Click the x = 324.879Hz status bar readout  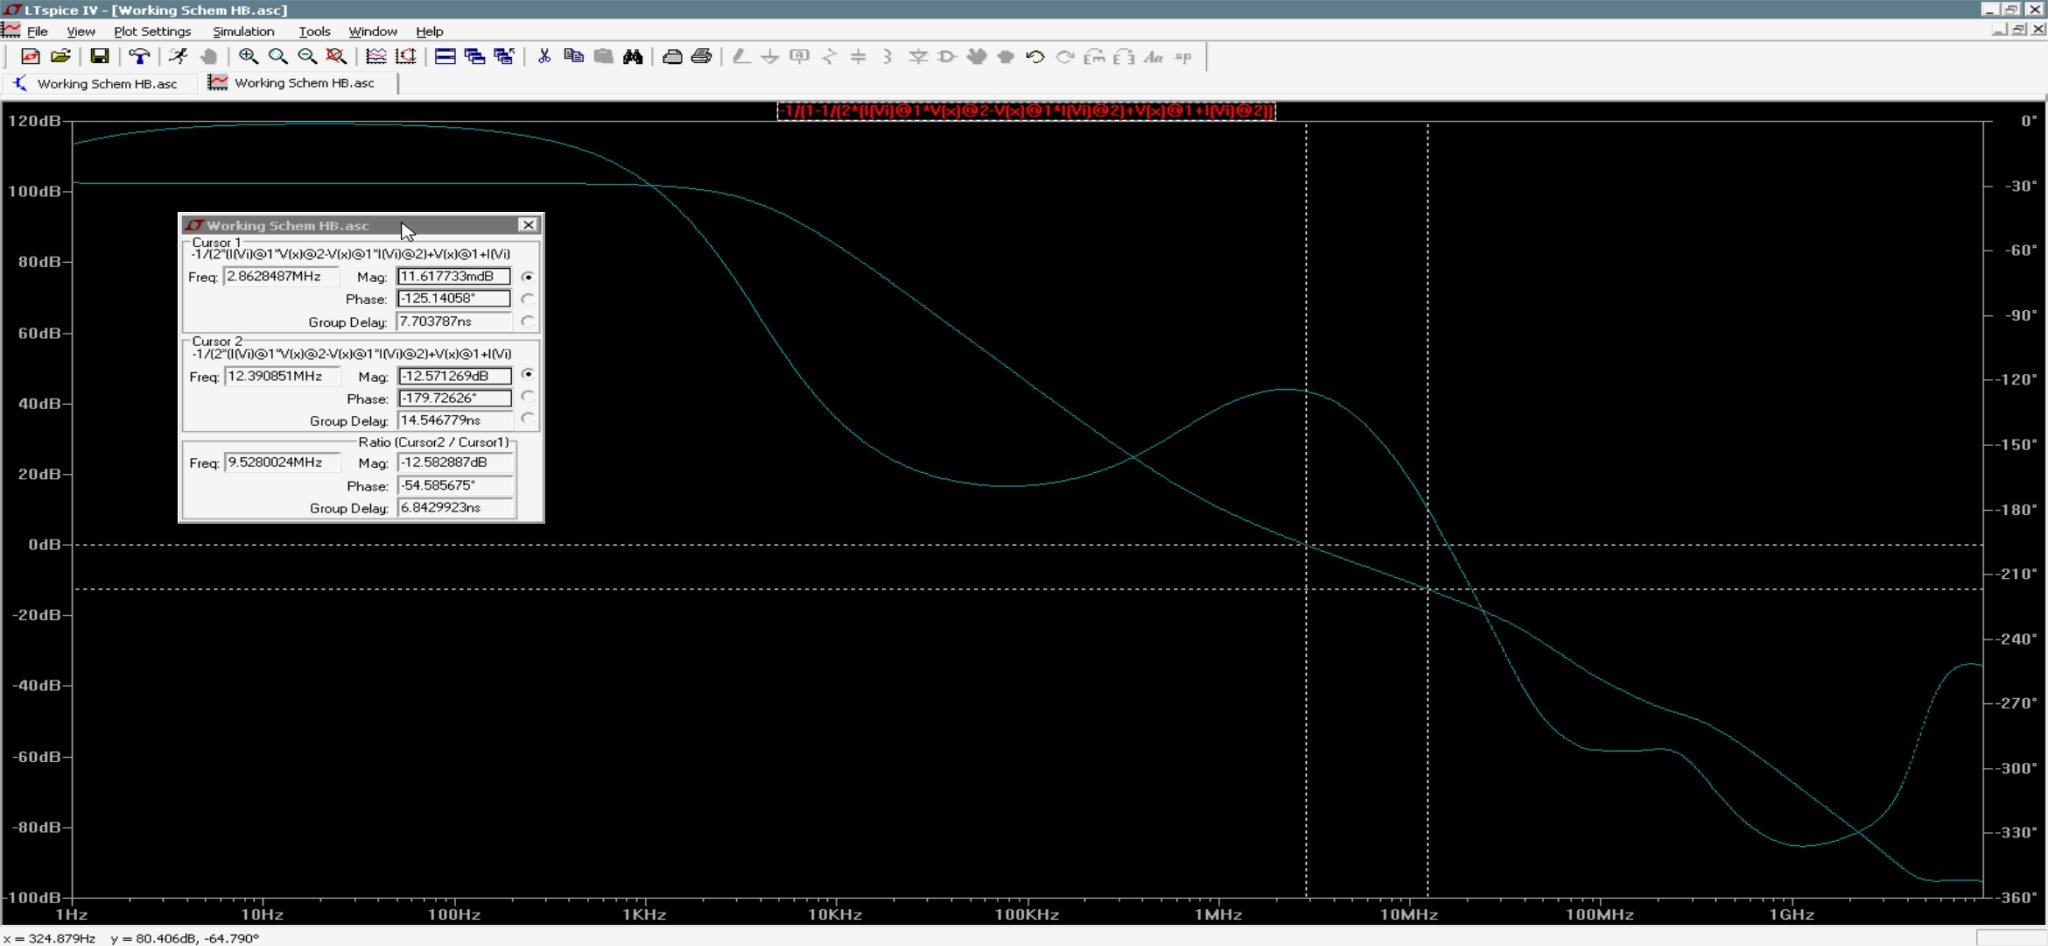50,938
